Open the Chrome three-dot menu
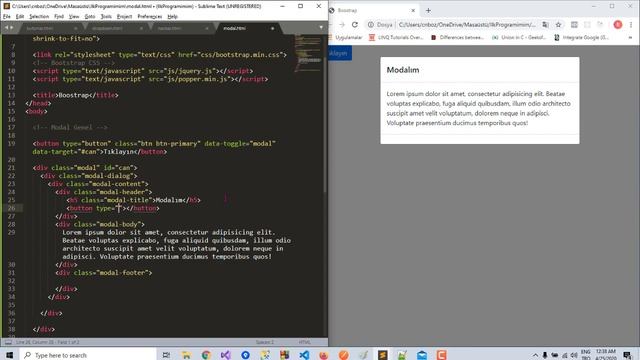Screen dimensions: 640x360 point(631,24)
